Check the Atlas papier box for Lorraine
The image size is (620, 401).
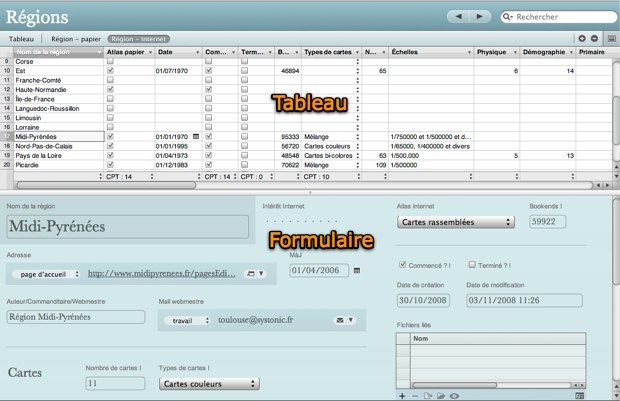coord(110,127)
